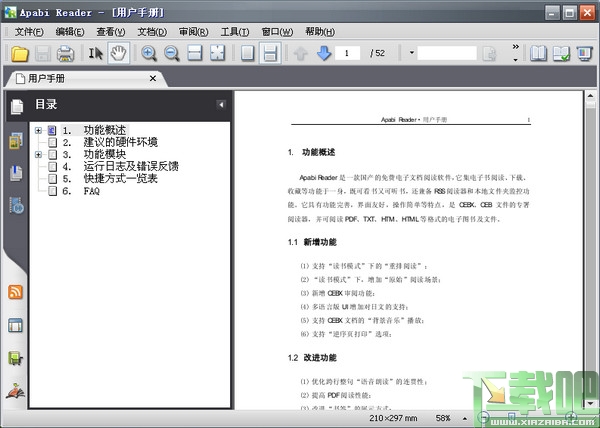Select the 用户手册 document tab
The height and width of the screenshot is (428, 600).
pyautogui.click(x=86, y=79)
